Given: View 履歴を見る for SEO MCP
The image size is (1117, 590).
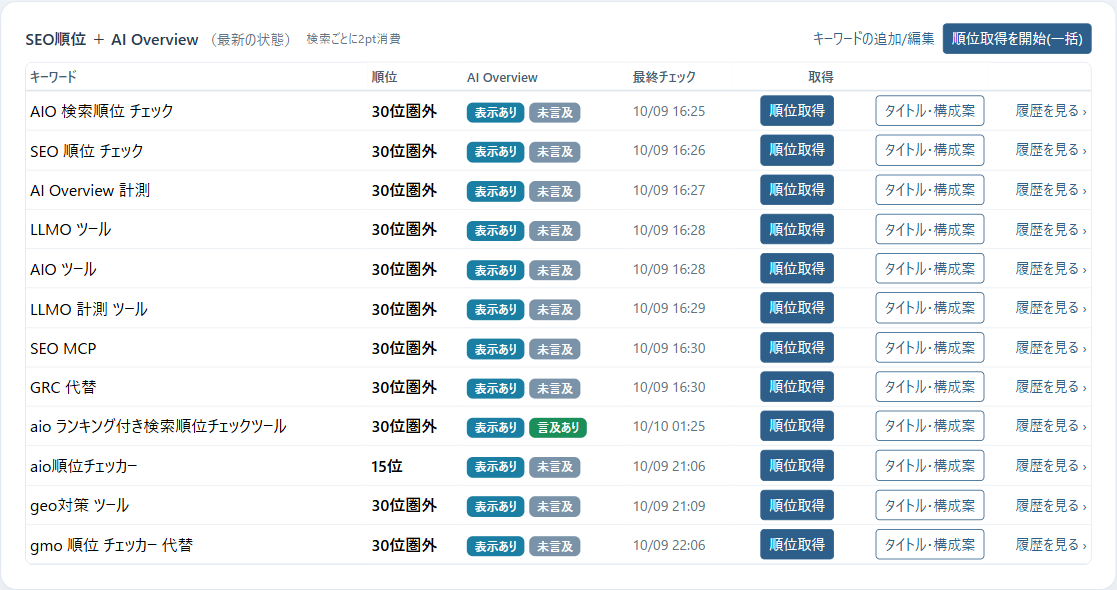Looking at the screenshot, I should coord(1051,348).
